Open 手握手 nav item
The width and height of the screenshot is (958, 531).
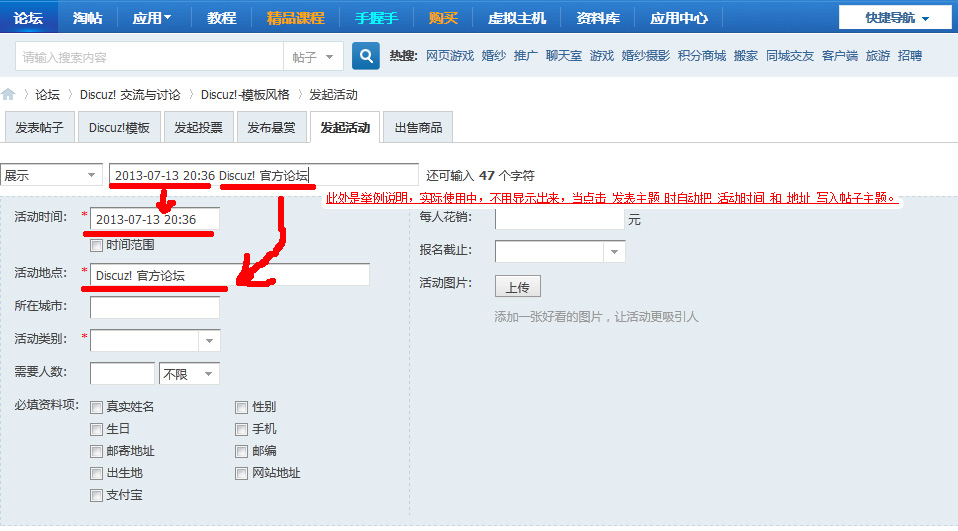point(376,18)
